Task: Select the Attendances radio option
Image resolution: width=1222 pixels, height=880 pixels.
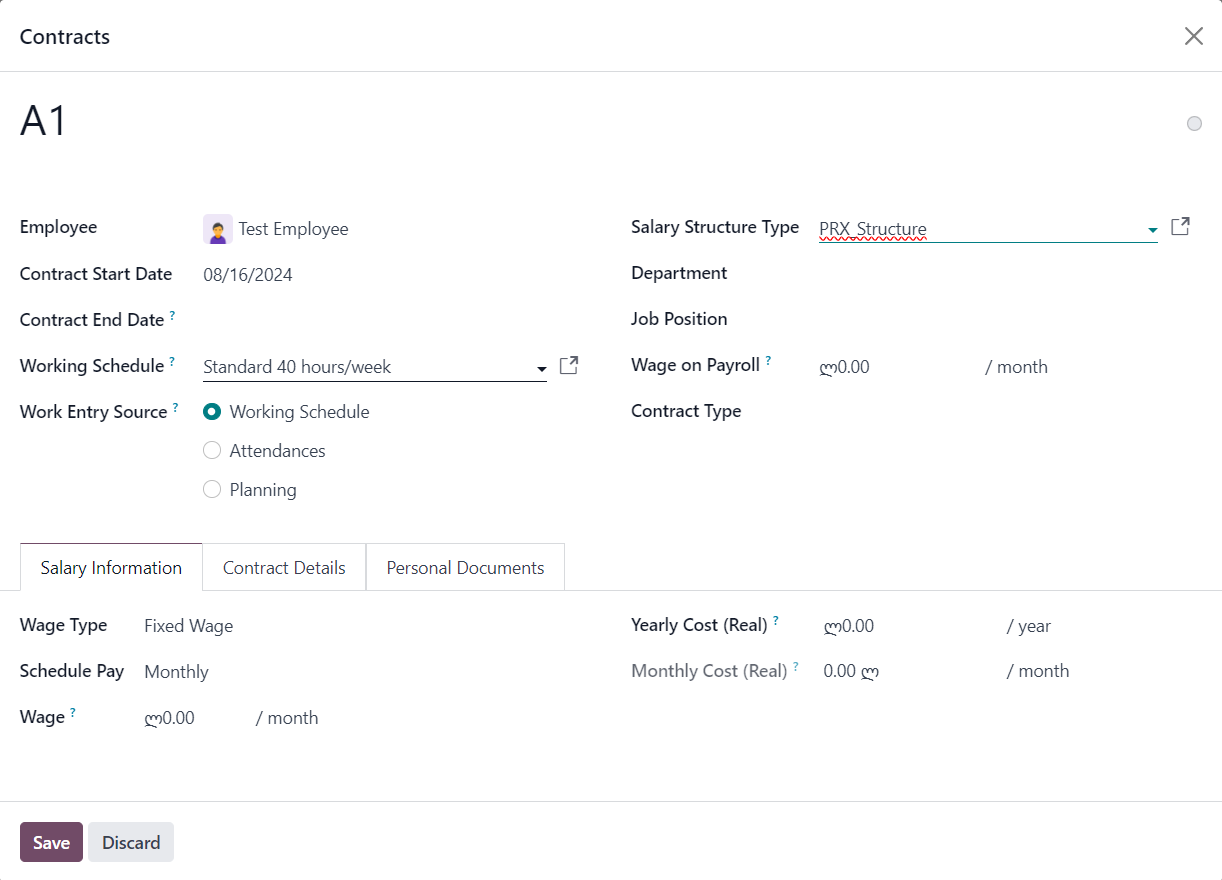Action: (212, 451)
